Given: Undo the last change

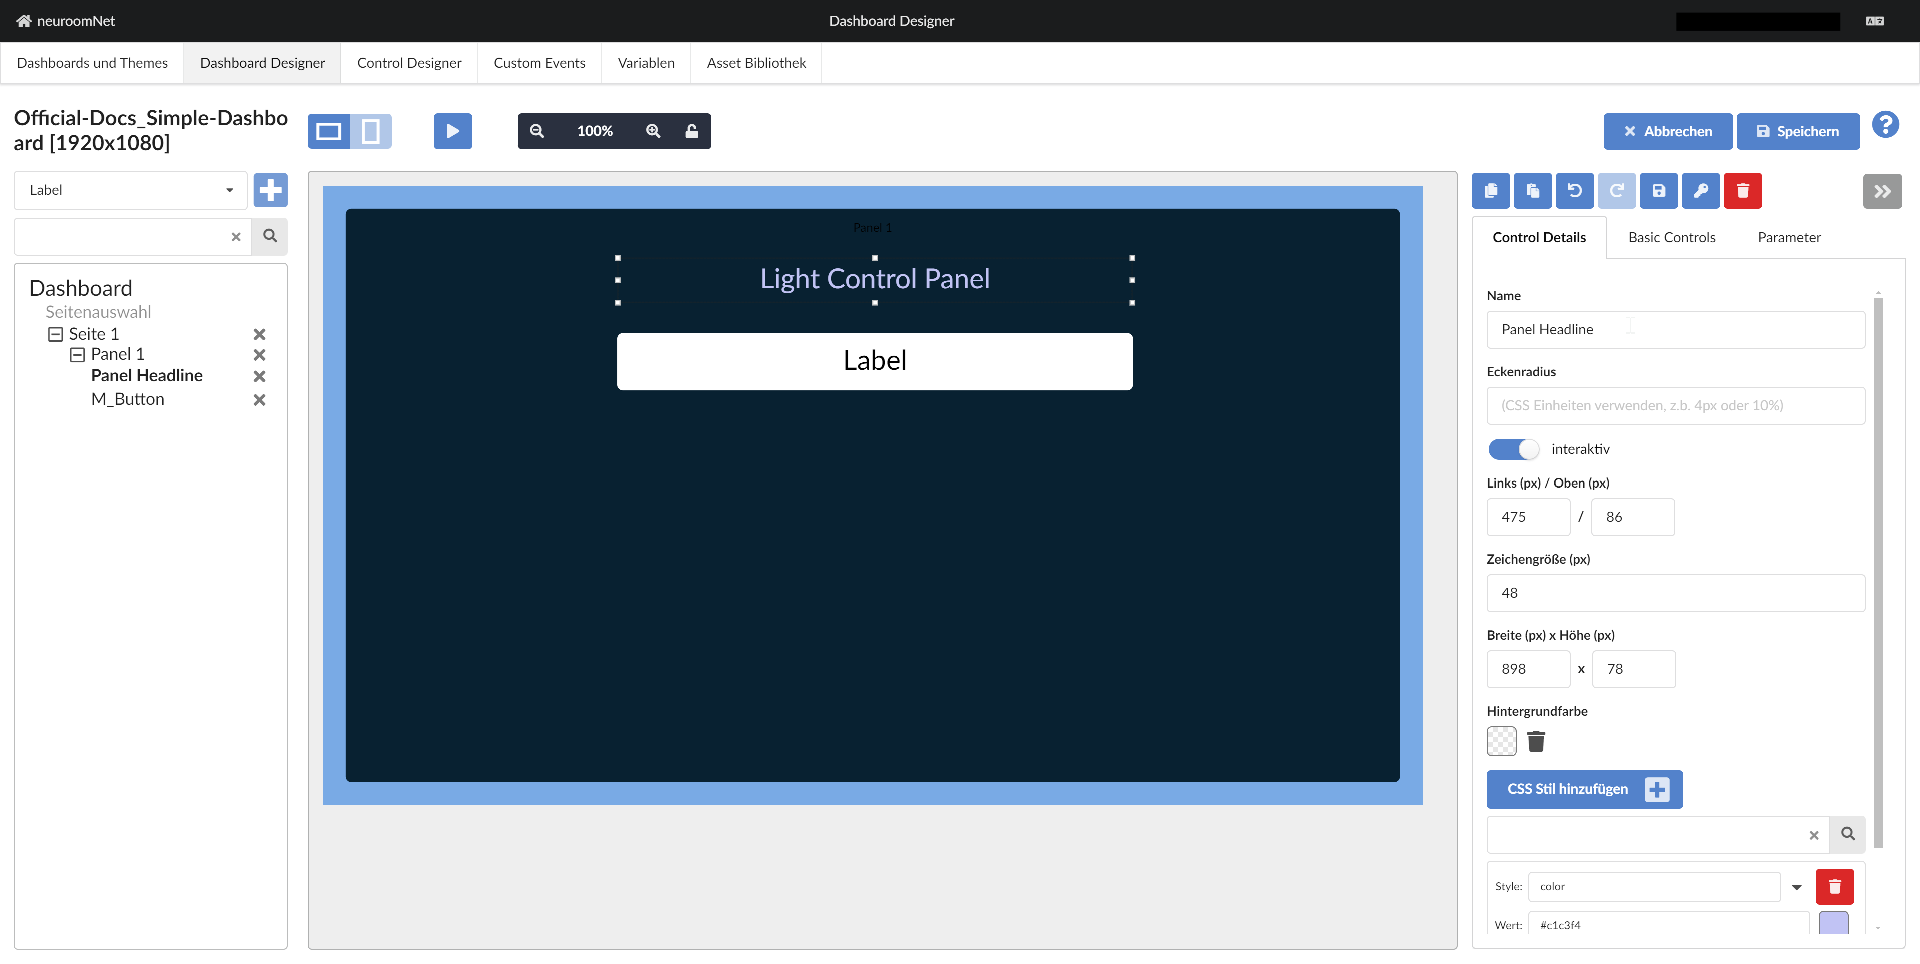Looking at the screenshot, I should (x=1575, y=191).
